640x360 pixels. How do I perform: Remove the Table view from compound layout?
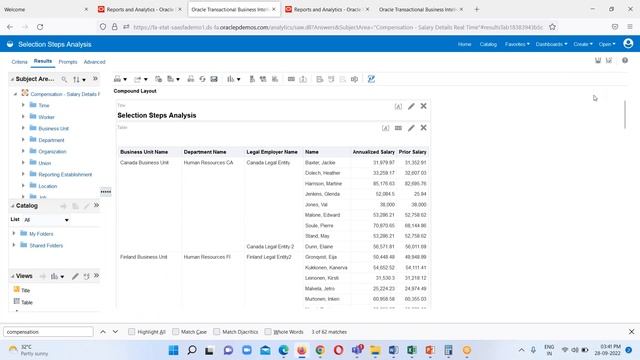423,128
